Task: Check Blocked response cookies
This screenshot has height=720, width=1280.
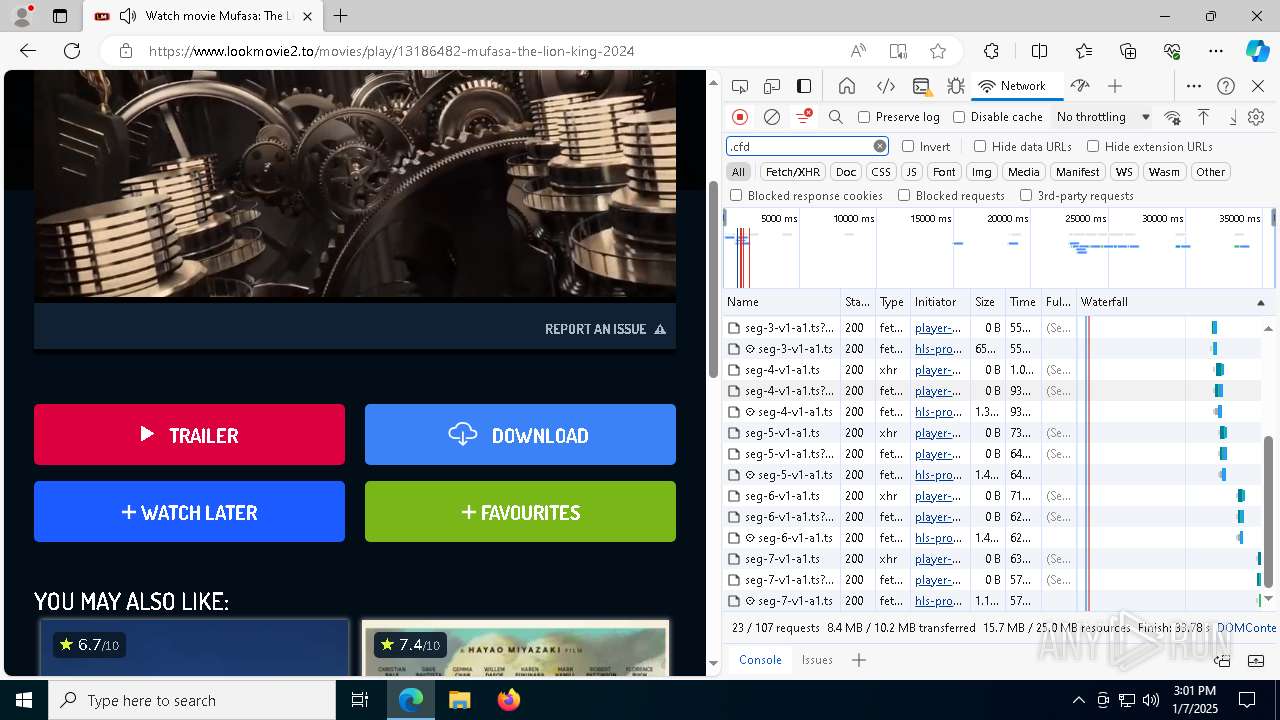Action: pos(736,196)
